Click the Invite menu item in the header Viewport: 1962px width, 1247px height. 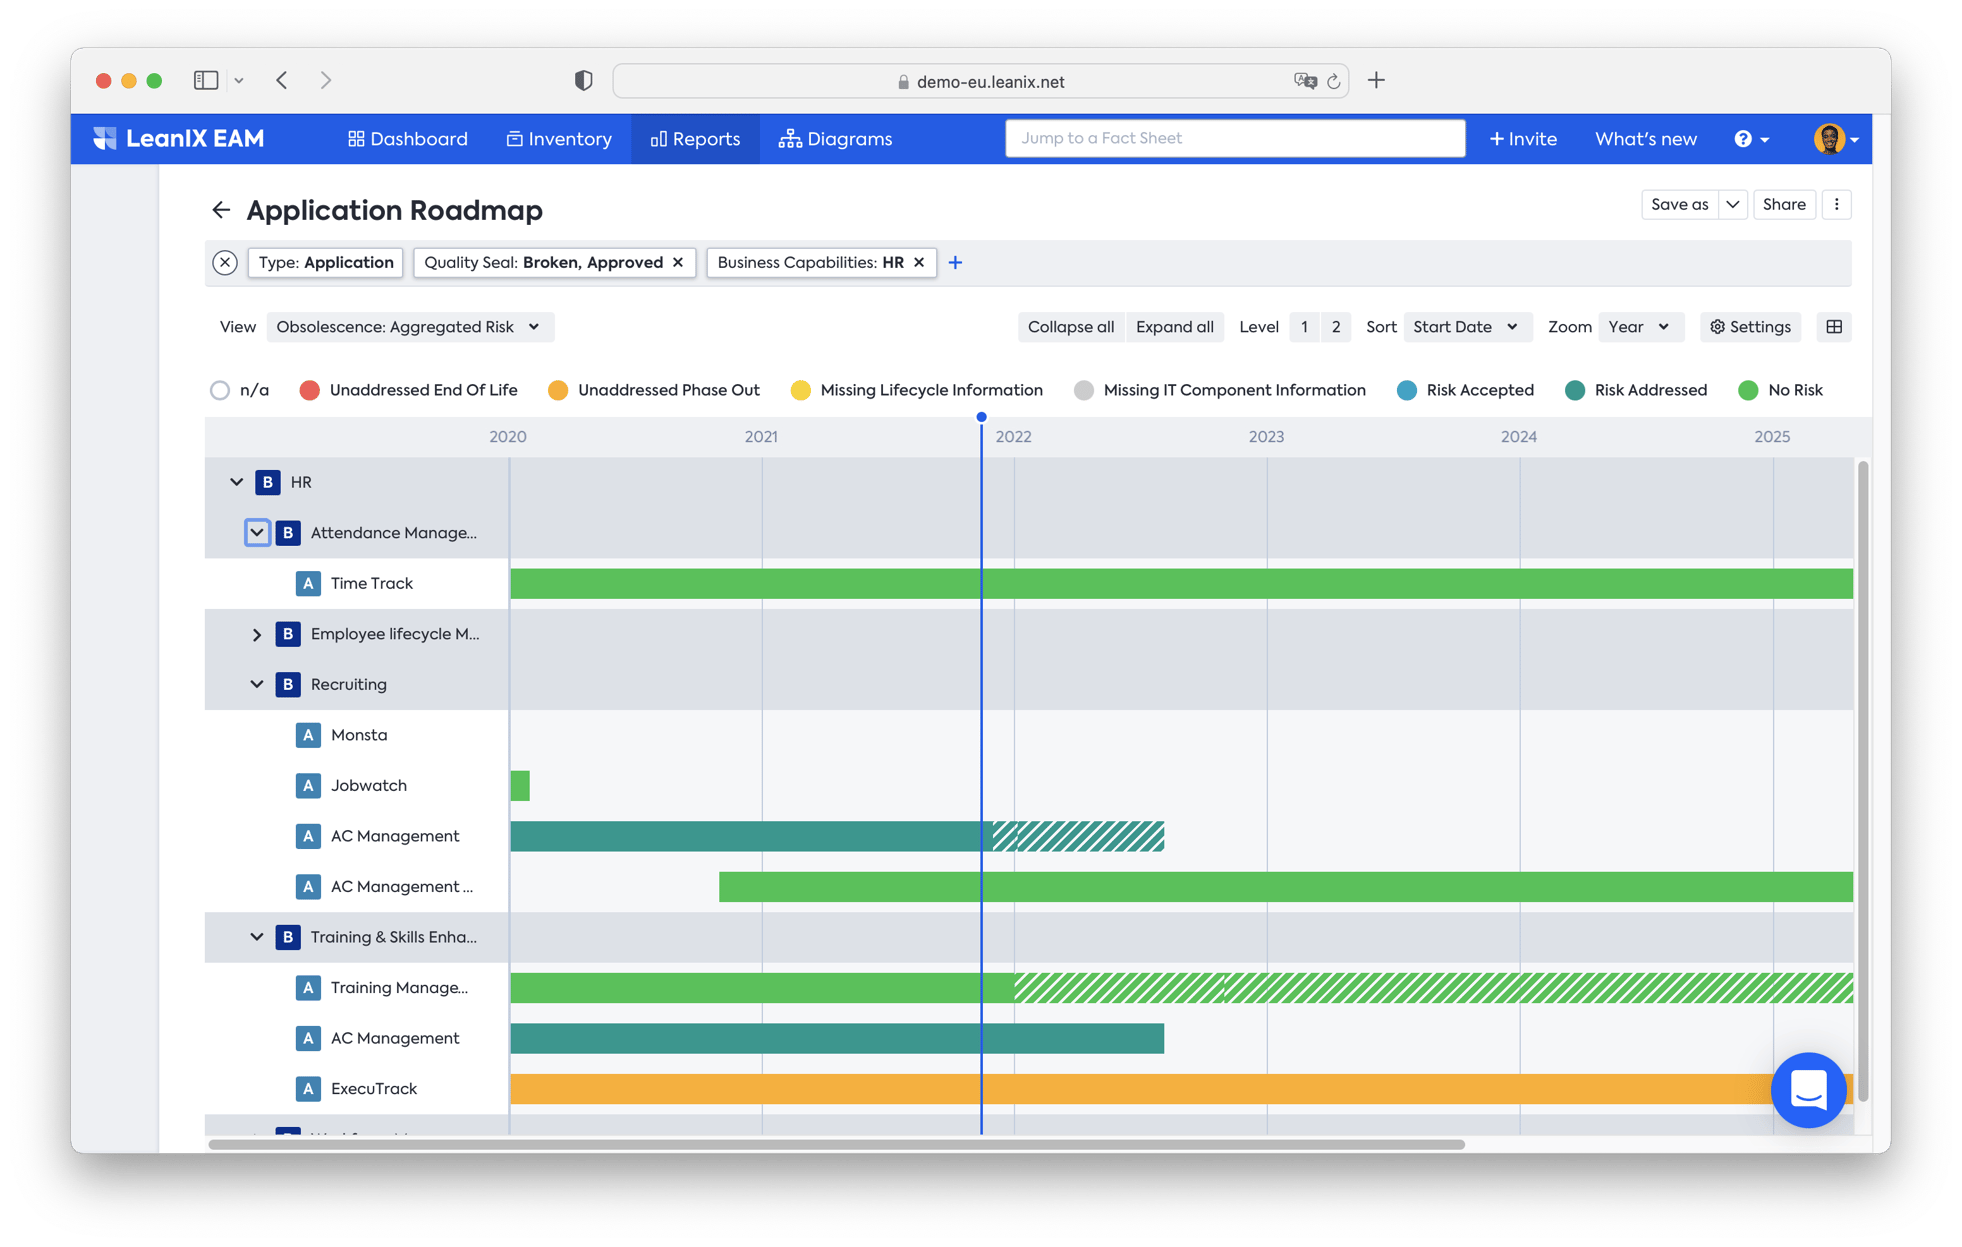click(x=1523, y=138)
